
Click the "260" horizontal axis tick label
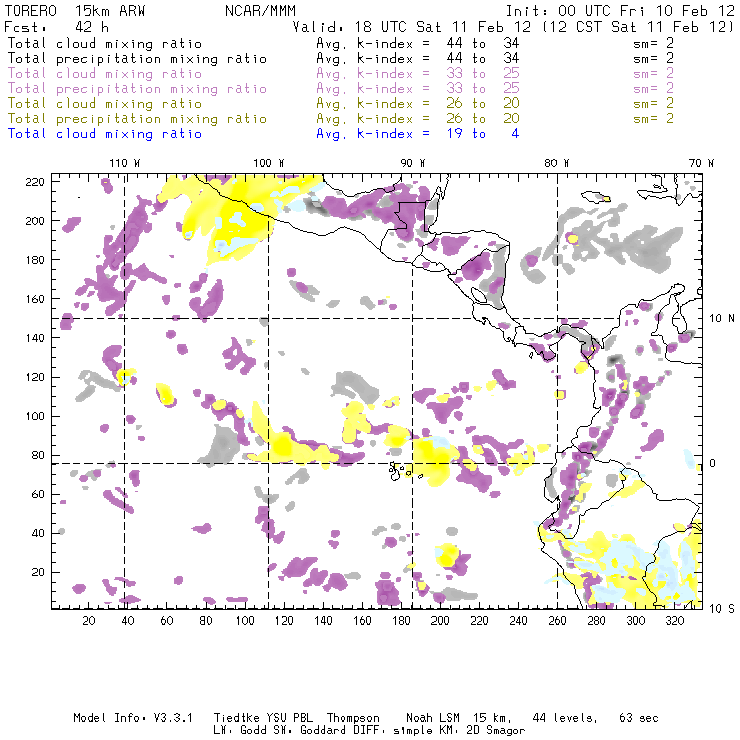[x=557, y=621]
